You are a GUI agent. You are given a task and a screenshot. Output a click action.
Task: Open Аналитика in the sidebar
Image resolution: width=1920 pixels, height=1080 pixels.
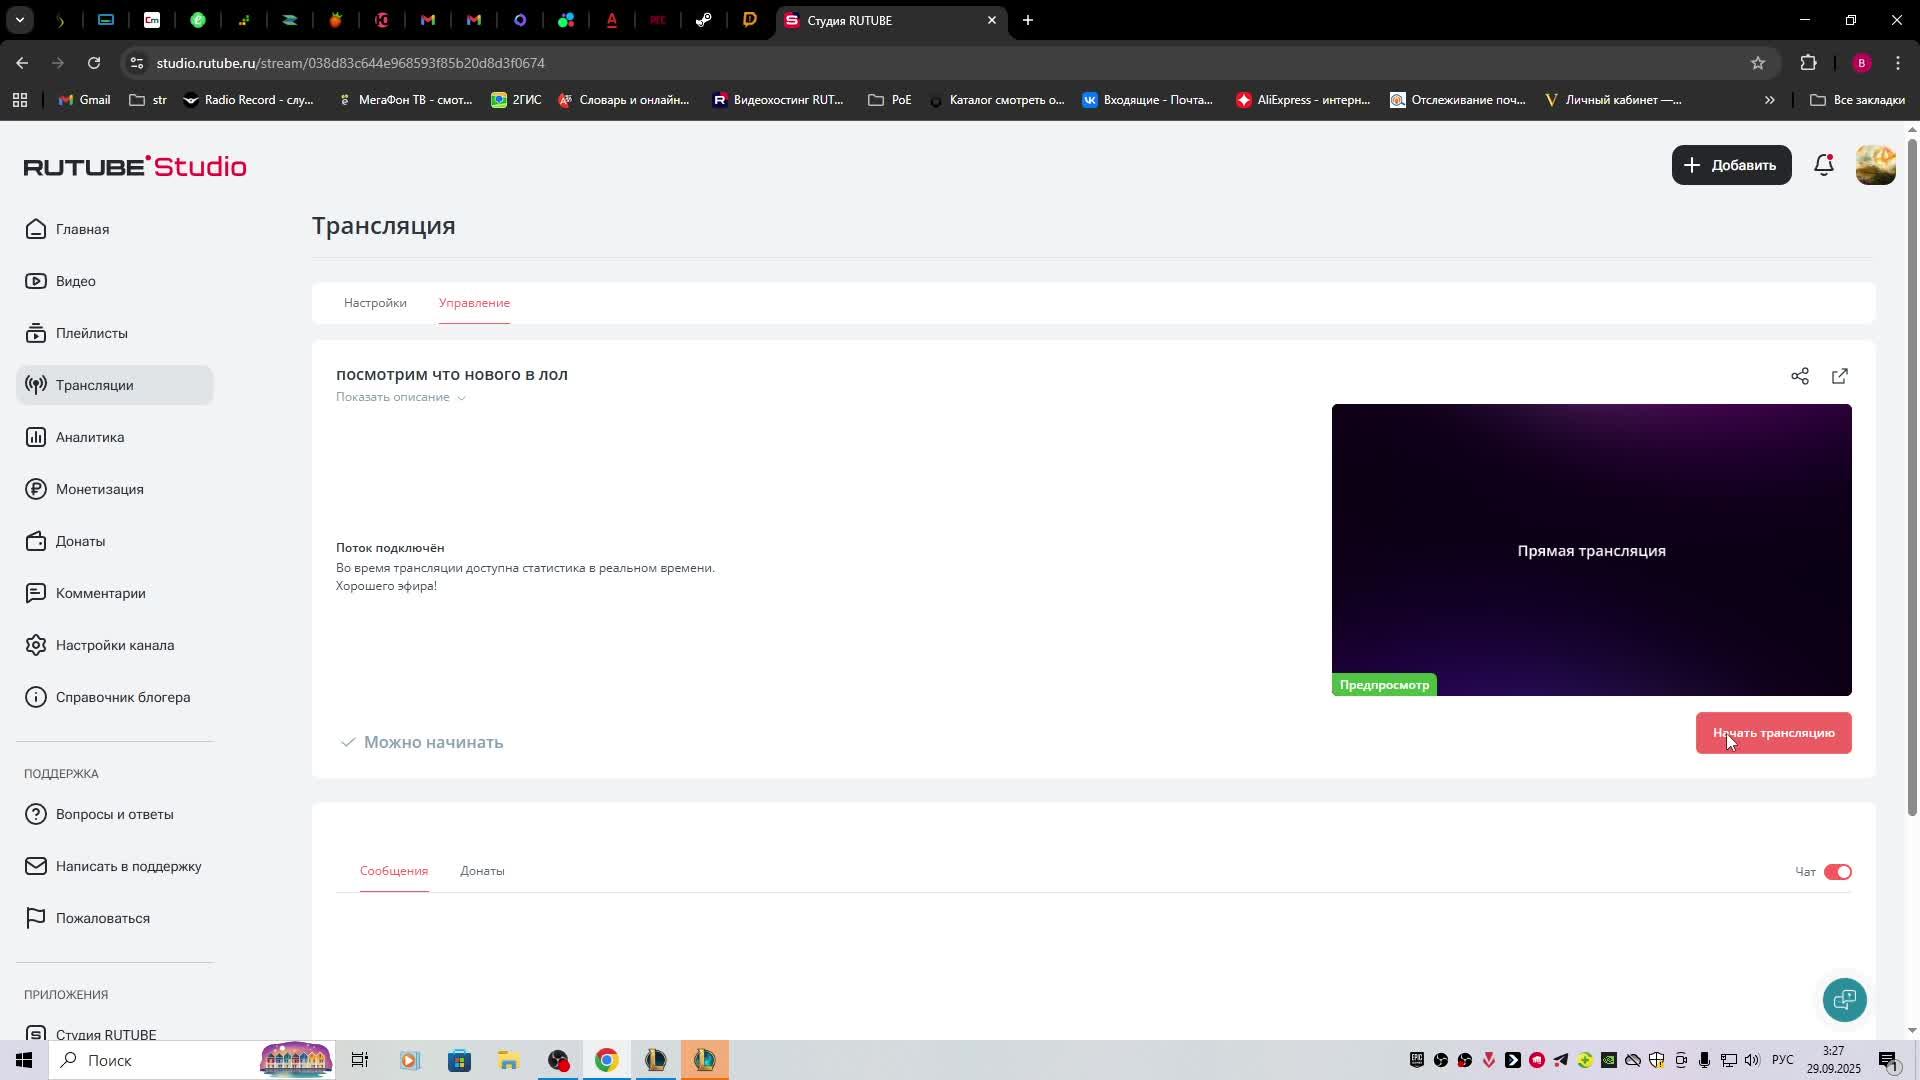[x=90, y=437]
